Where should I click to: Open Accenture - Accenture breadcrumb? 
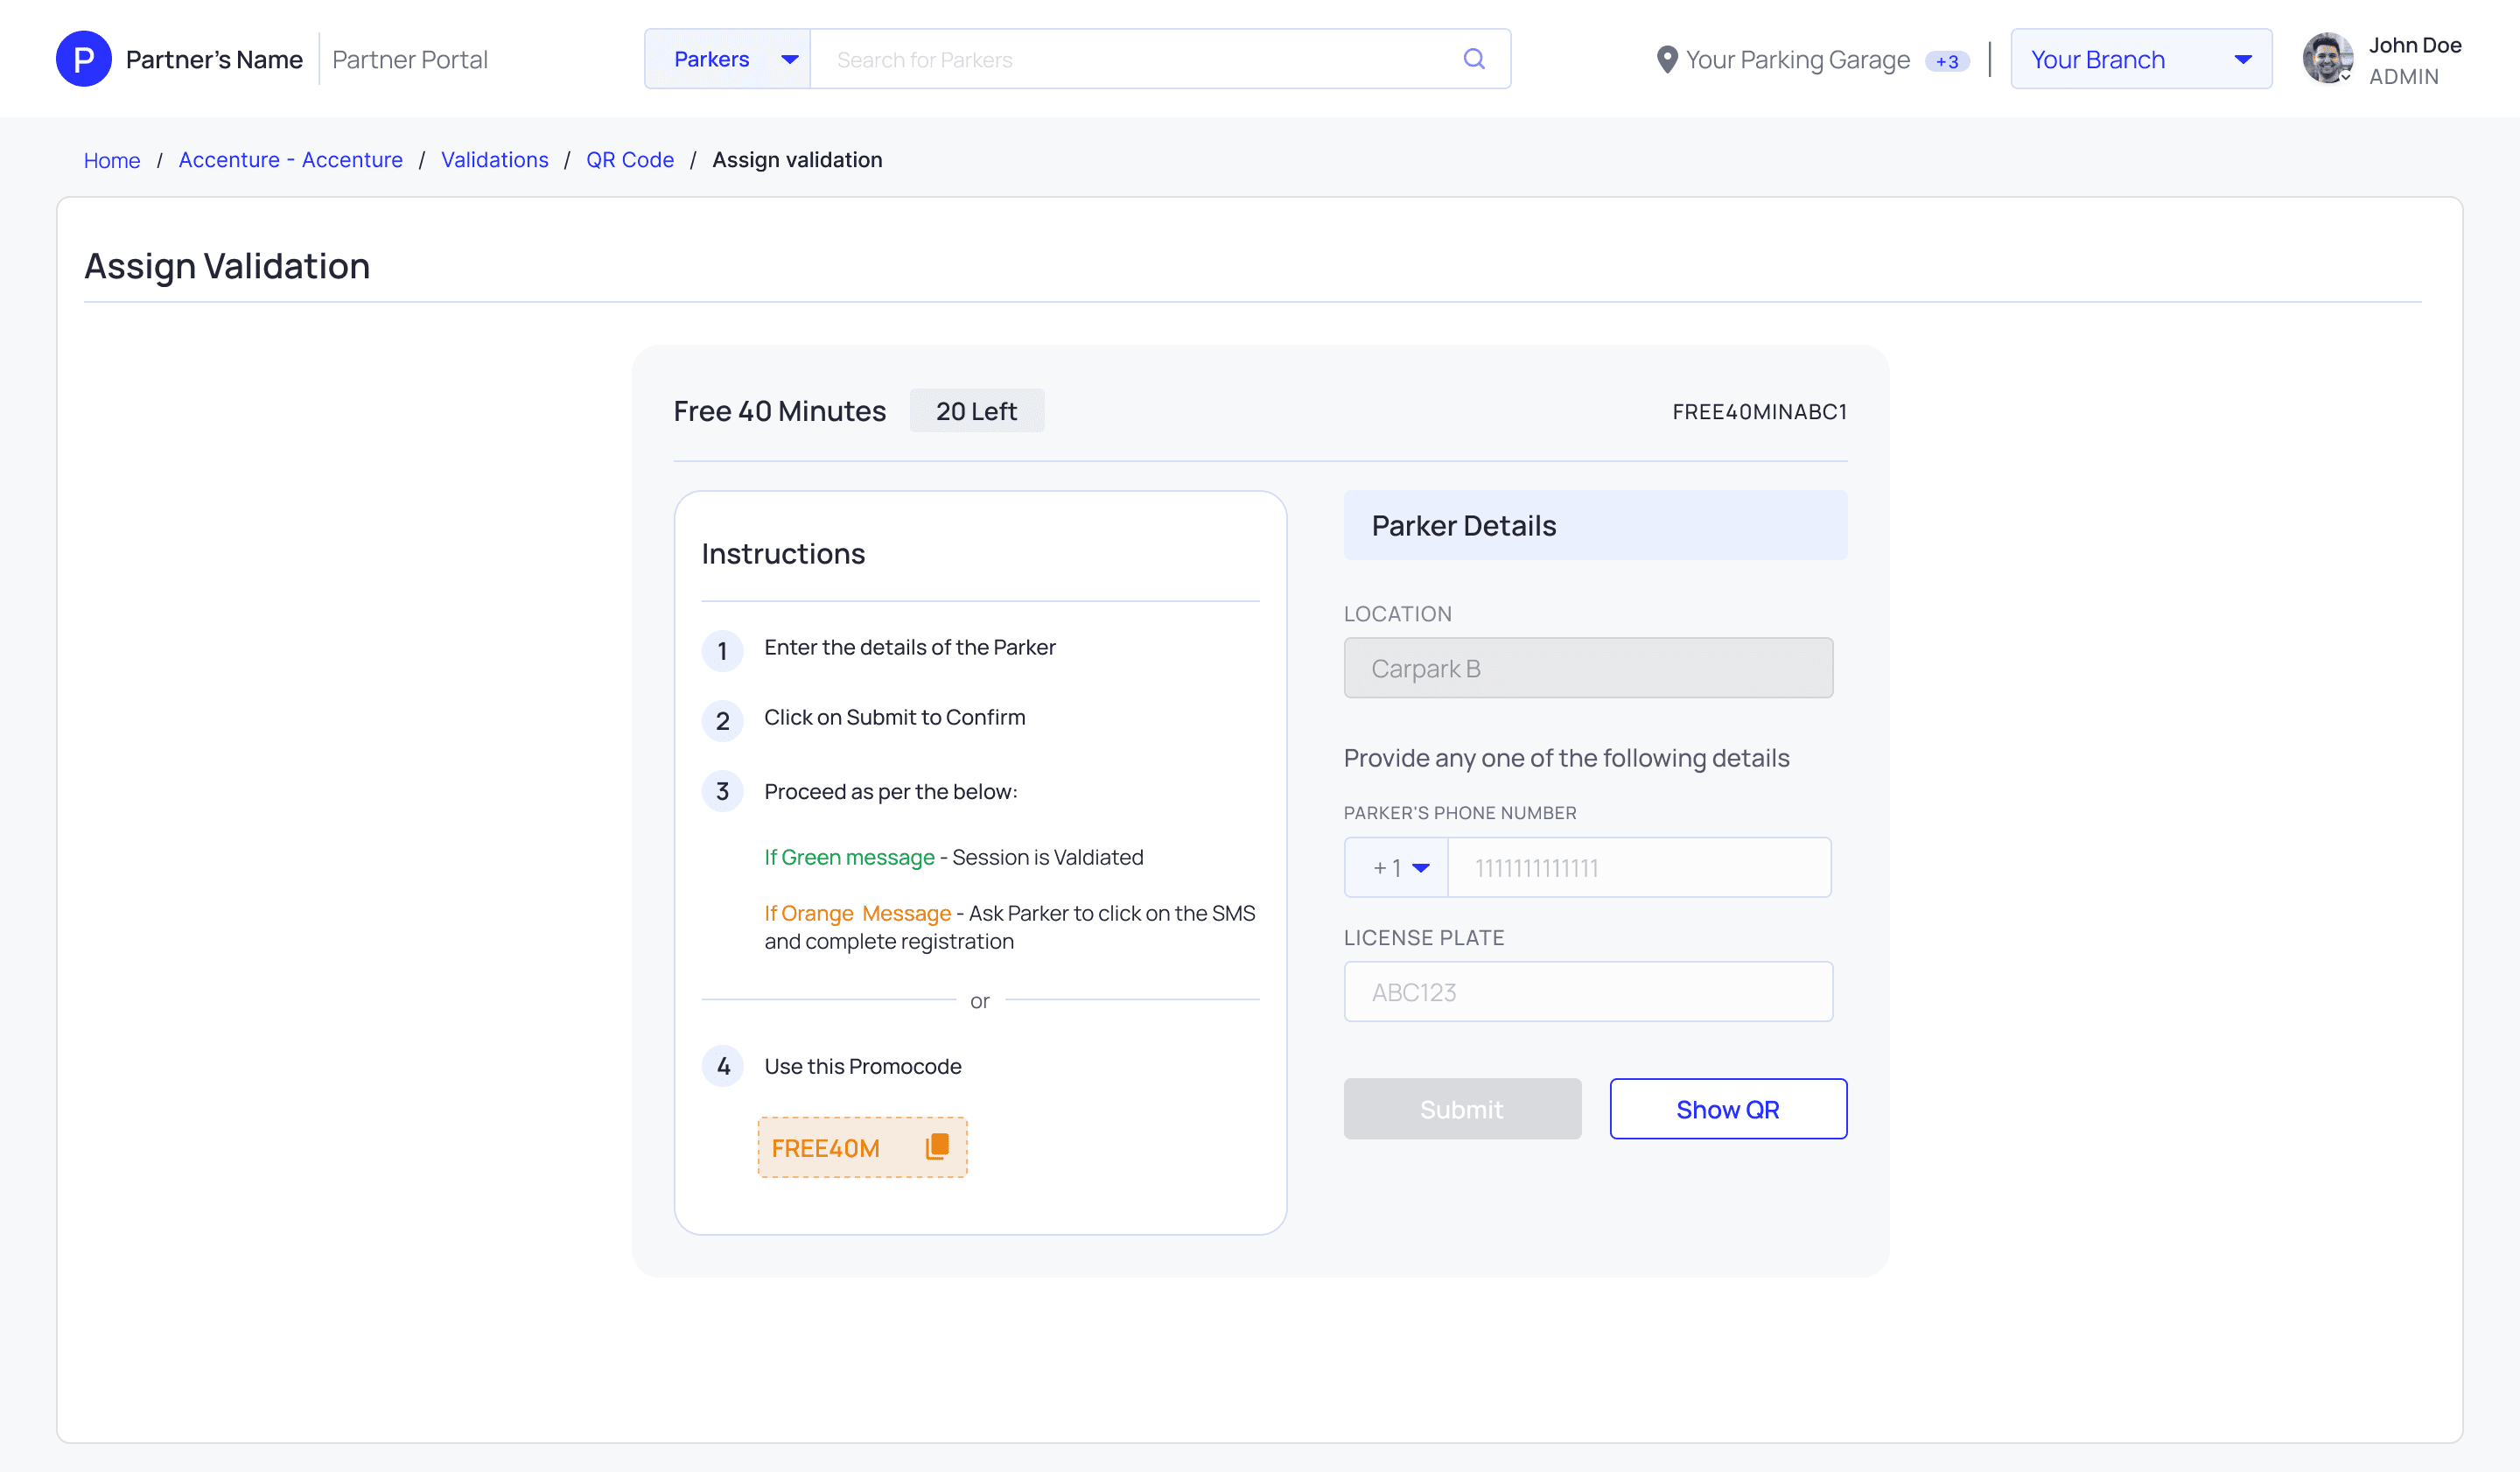point(290,160)
